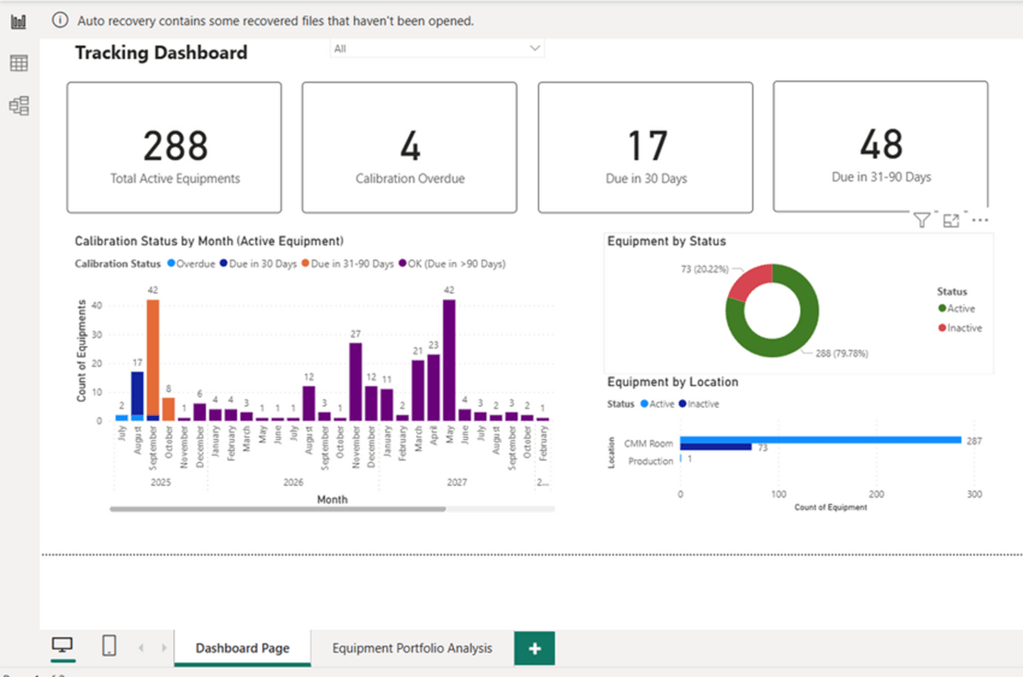The height and width of the screenshot is (677, 1023).
Task: Click the horizontal scrollbar under Month chart
Action: coord(277,509)
